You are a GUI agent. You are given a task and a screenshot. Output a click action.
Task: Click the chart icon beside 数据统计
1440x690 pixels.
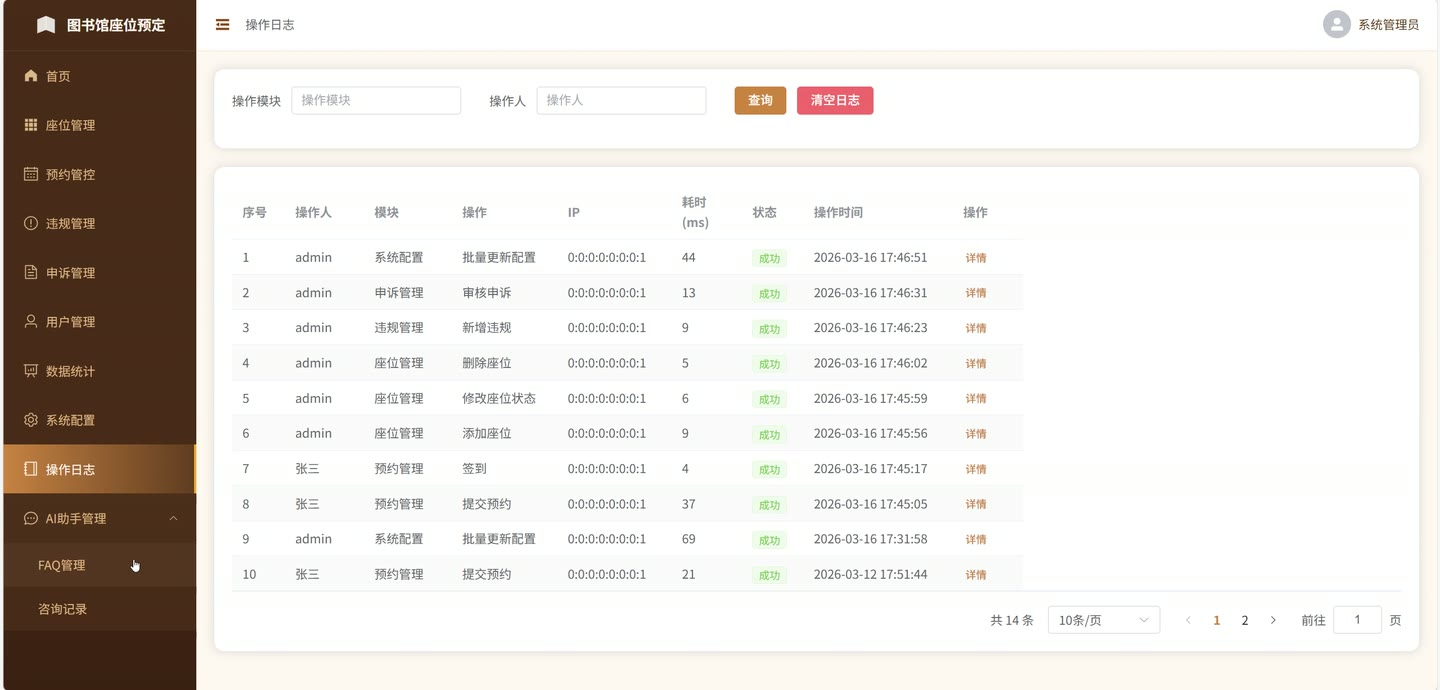tap(30, 370)
